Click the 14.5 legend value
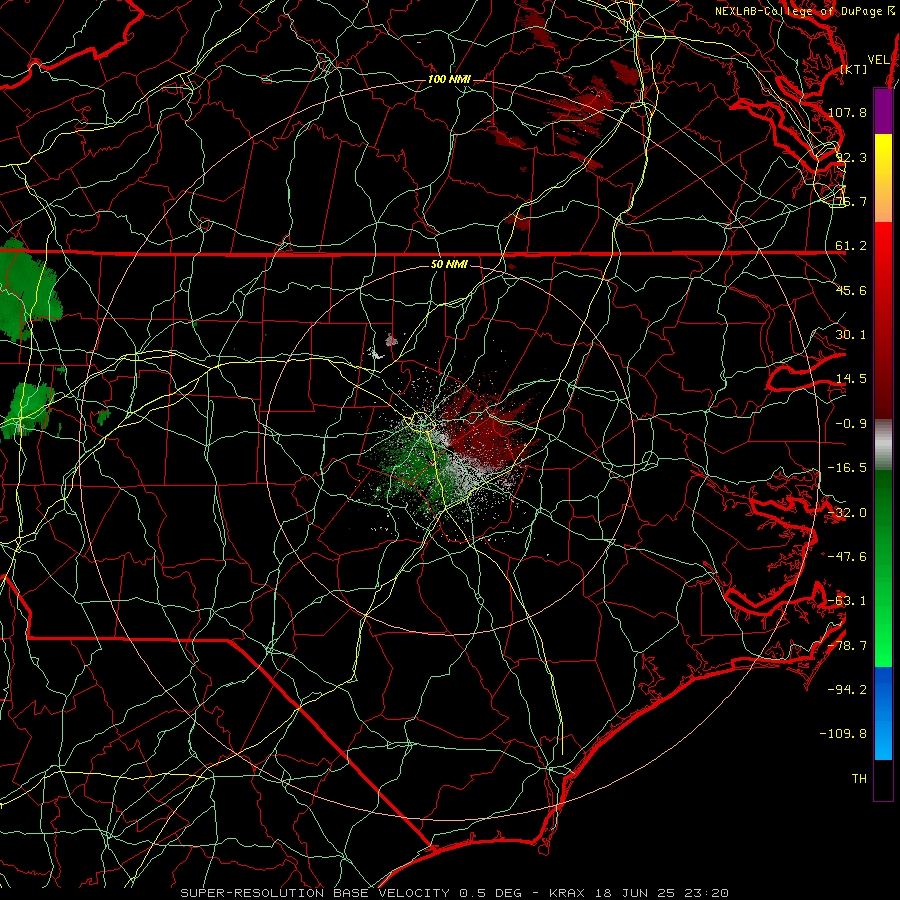900x900 pixels. (851, 379)
